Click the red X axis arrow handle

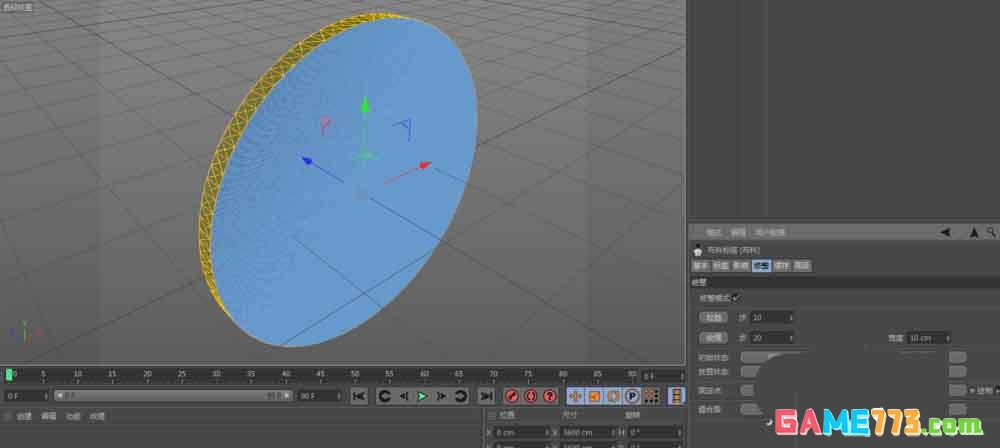click(x=423, y=166)
